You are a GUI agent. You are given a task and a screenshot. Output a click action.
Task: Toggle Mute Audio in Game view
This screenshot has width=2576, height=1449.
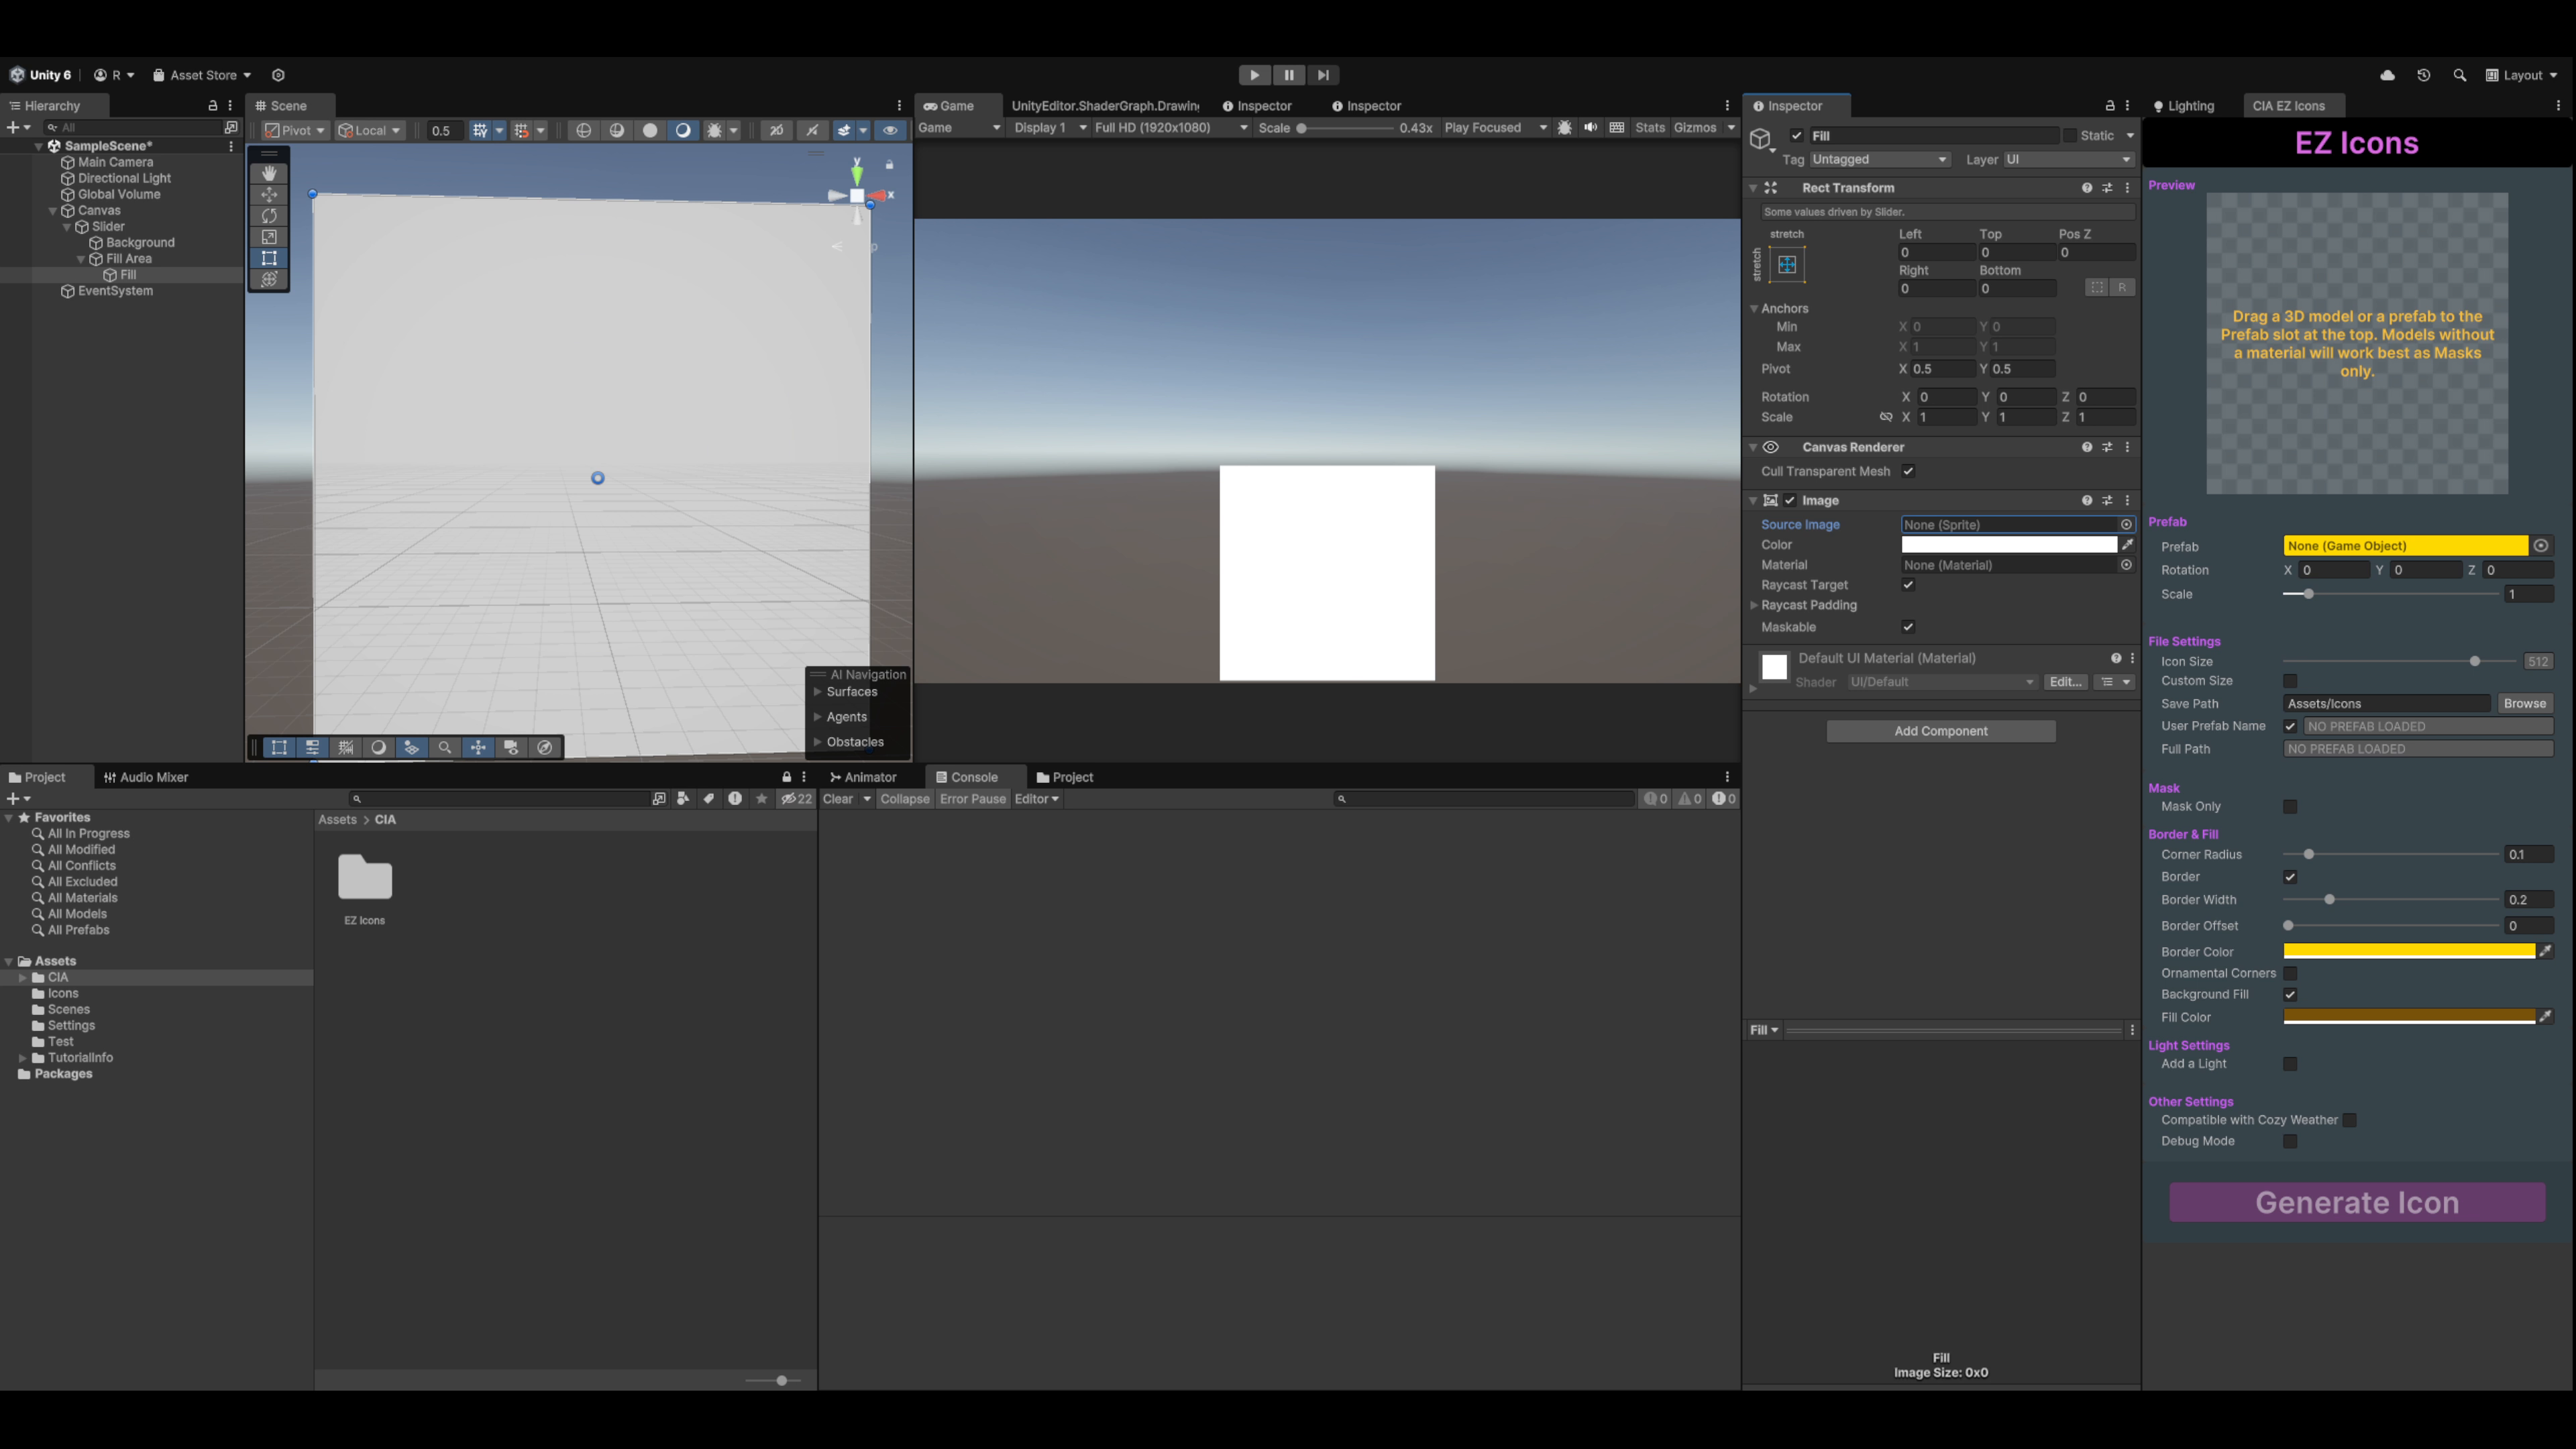click(1590, 128)
